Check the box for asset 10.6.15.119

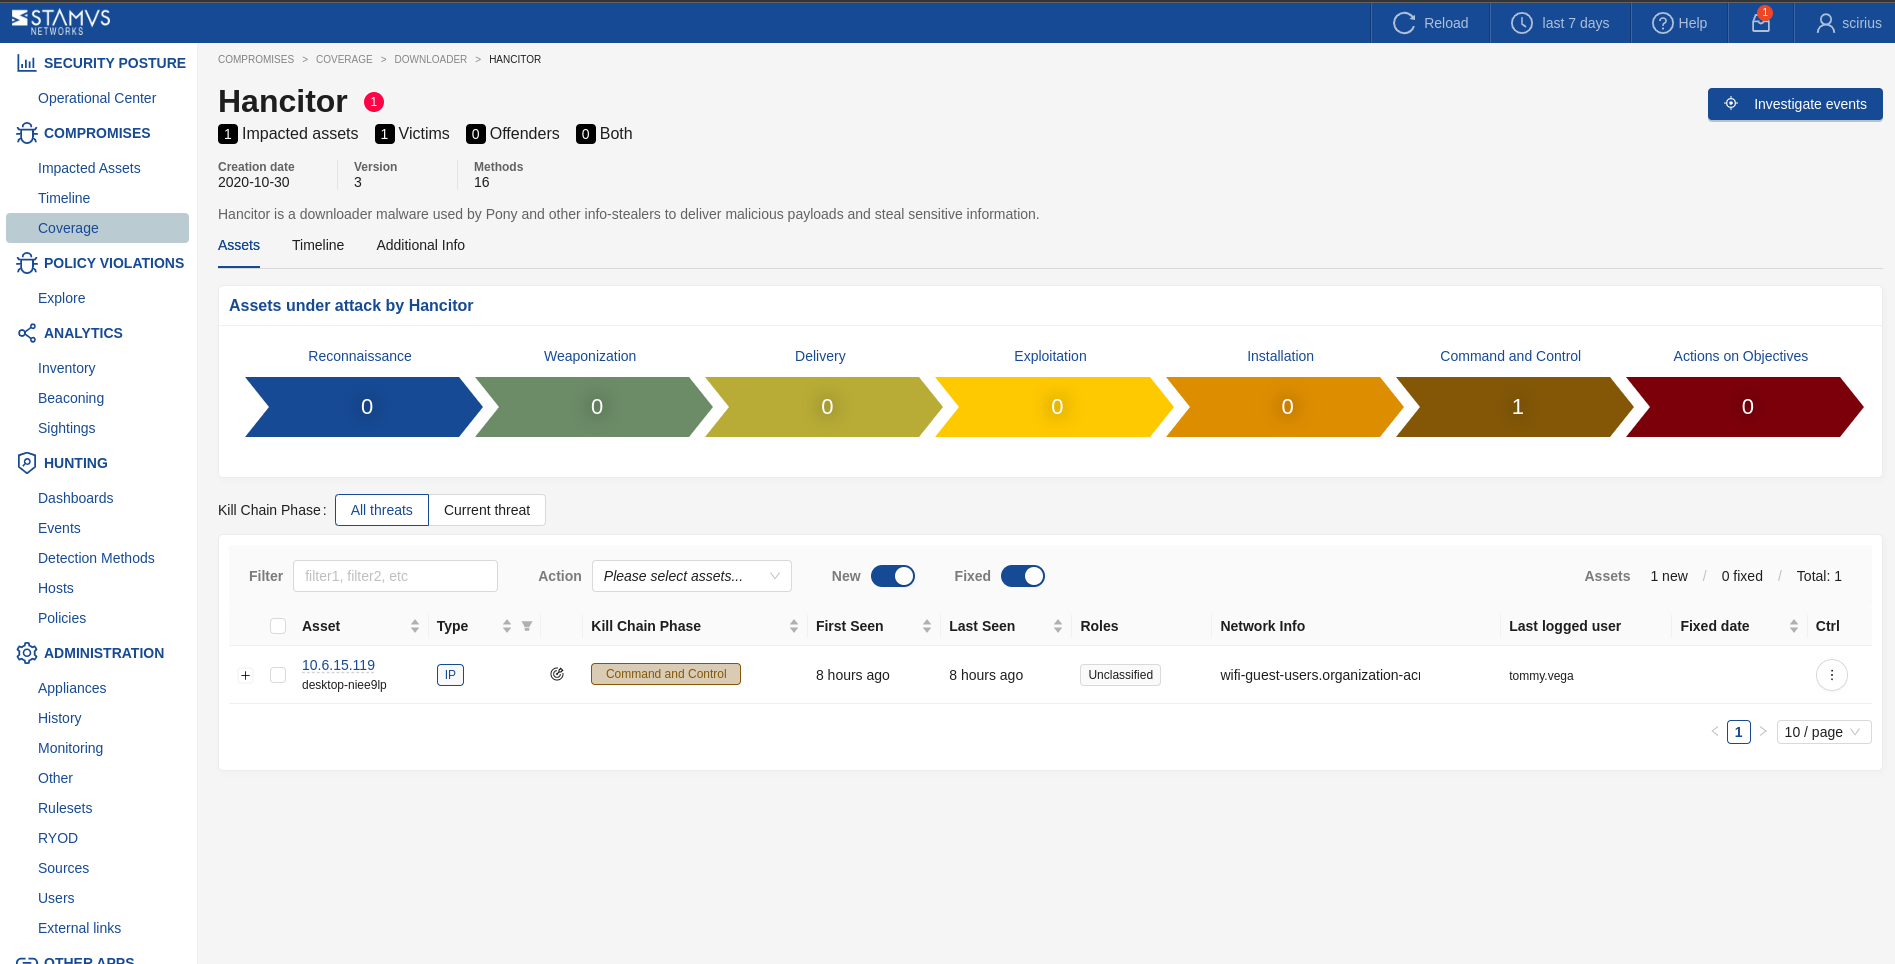click(x=278, y=675)
